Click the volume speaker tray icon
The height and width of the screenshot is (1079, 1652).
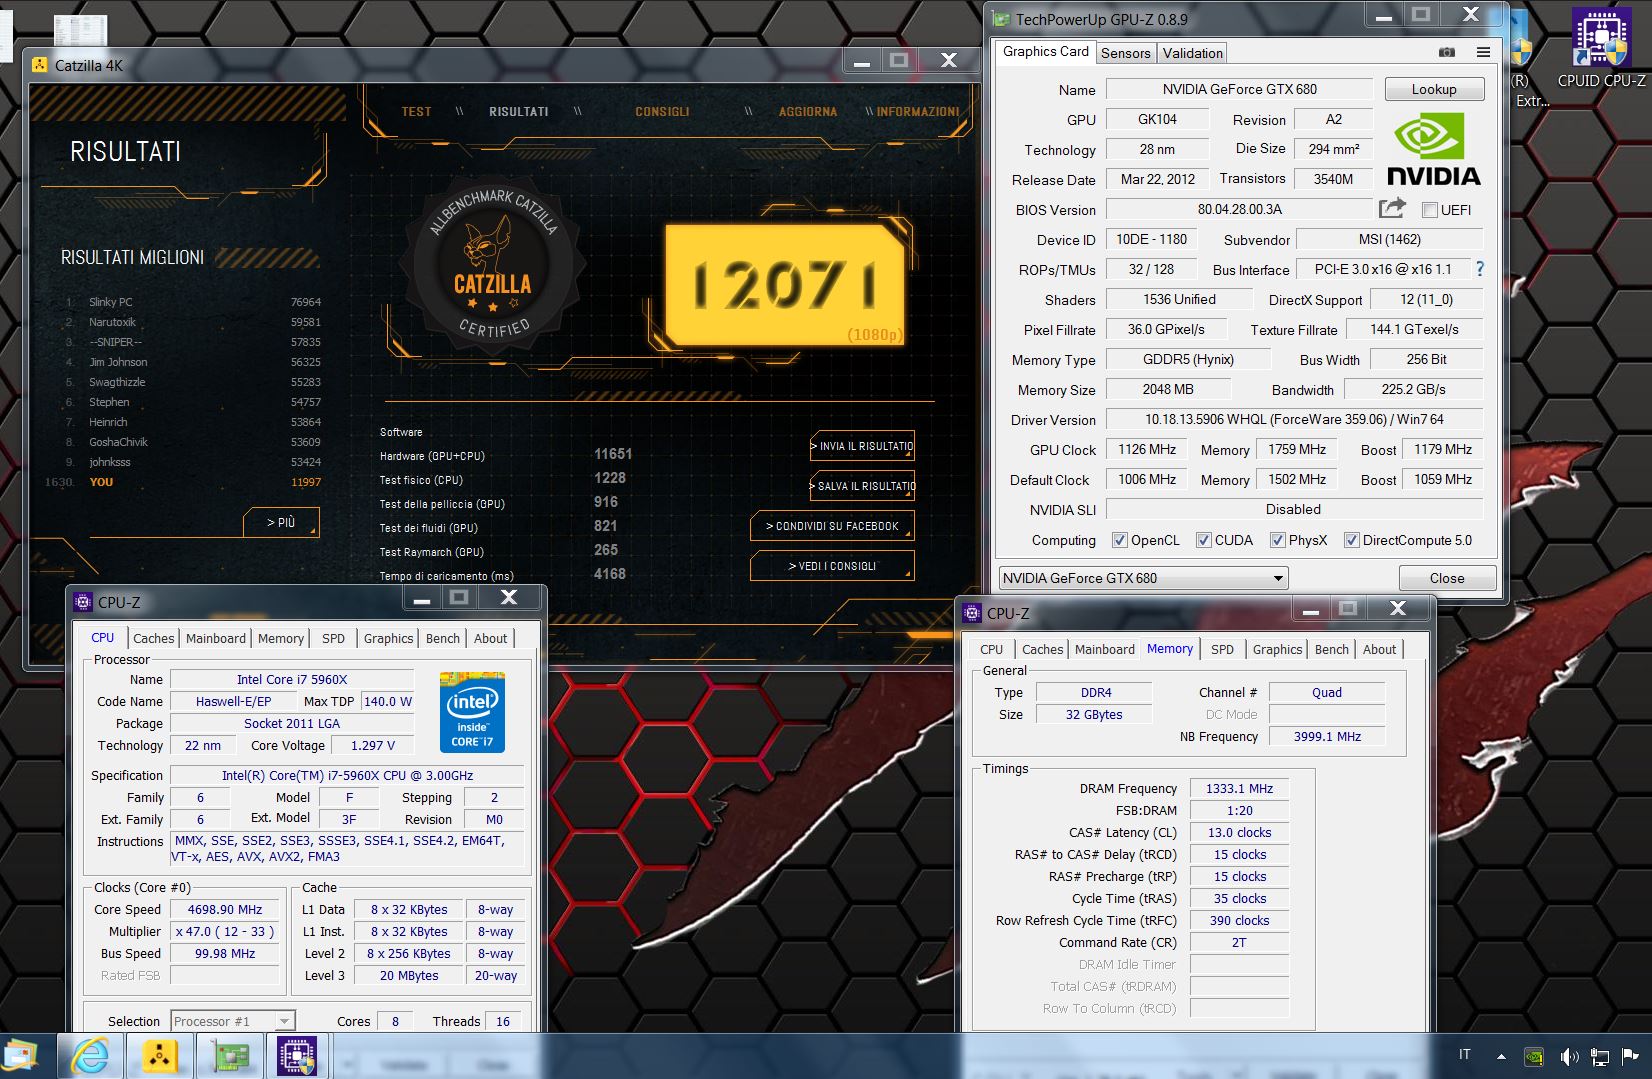1568,1056
